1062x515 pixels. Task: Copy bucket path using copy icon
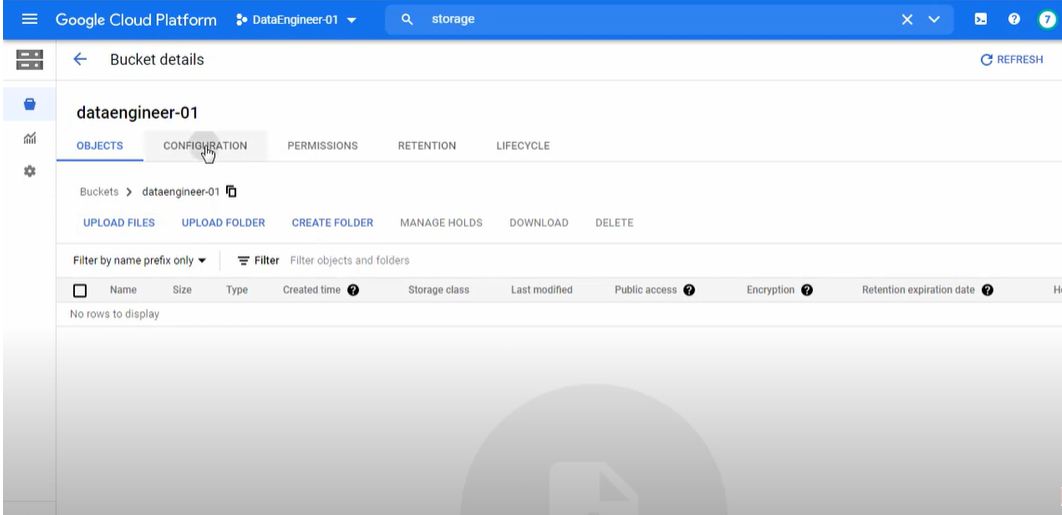click(232, 192)
